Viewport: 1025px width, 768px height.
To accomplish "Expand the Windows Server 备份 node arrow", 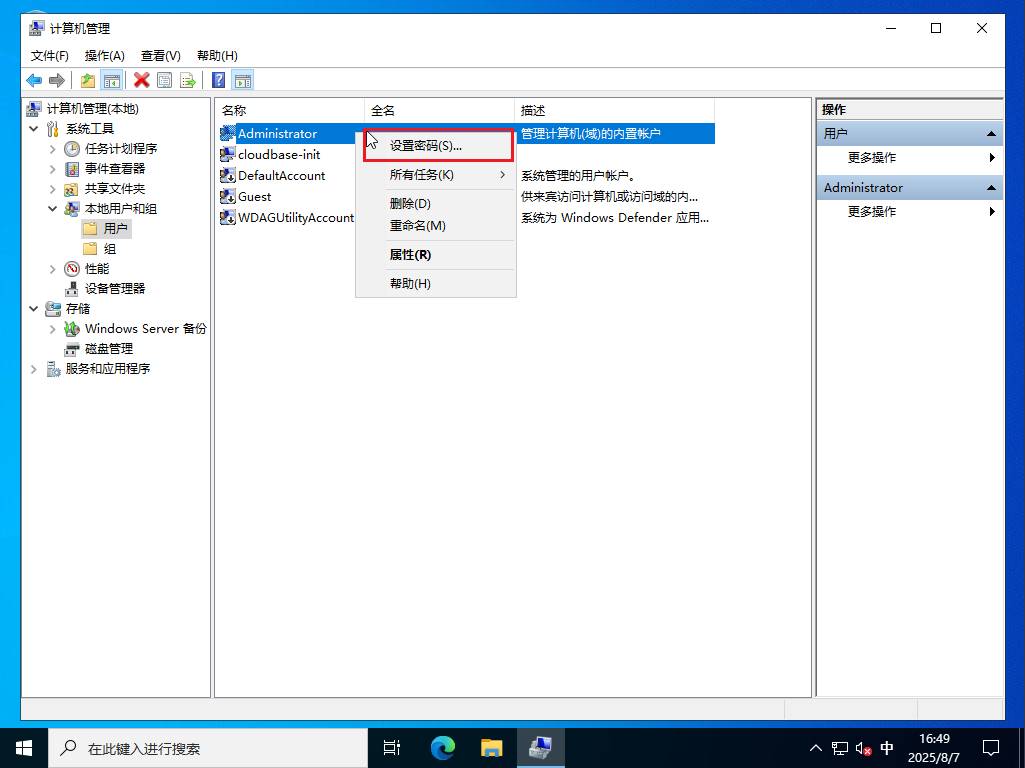I will click(x=52, y=329).
